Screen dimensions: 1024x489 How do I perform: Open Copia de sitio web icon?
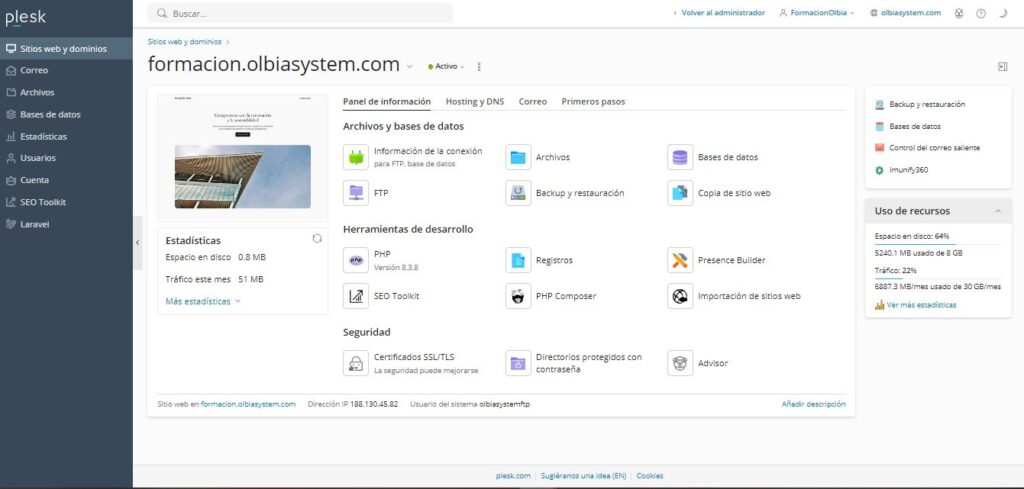click(x=680, y=193)
